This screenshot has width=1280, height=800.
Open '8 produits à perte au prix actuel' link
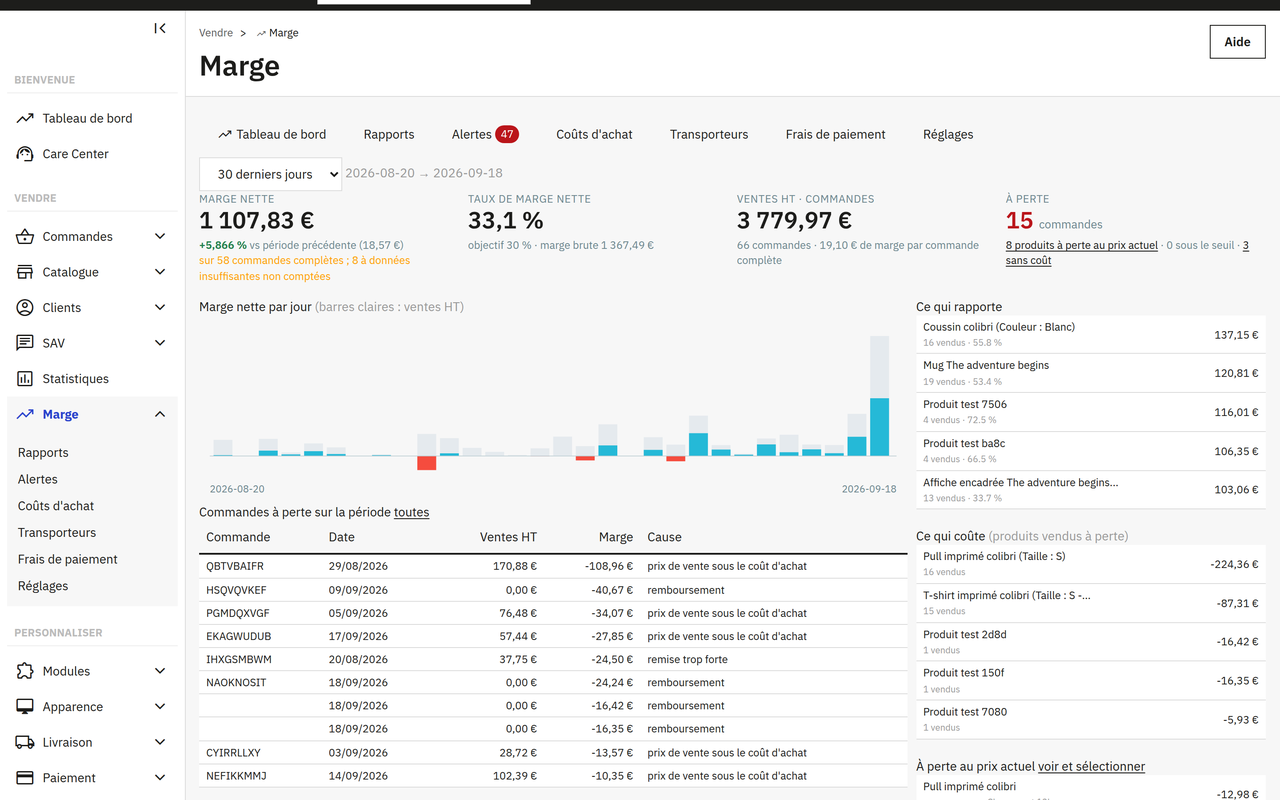point(1082,245)
